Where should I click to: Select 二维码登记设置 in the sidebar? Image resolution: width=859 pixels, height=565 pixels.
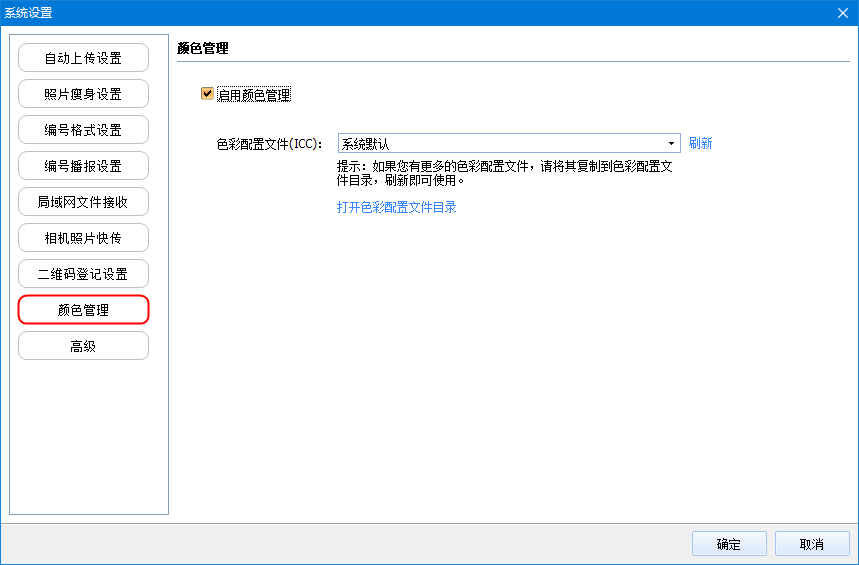[83, 273]
